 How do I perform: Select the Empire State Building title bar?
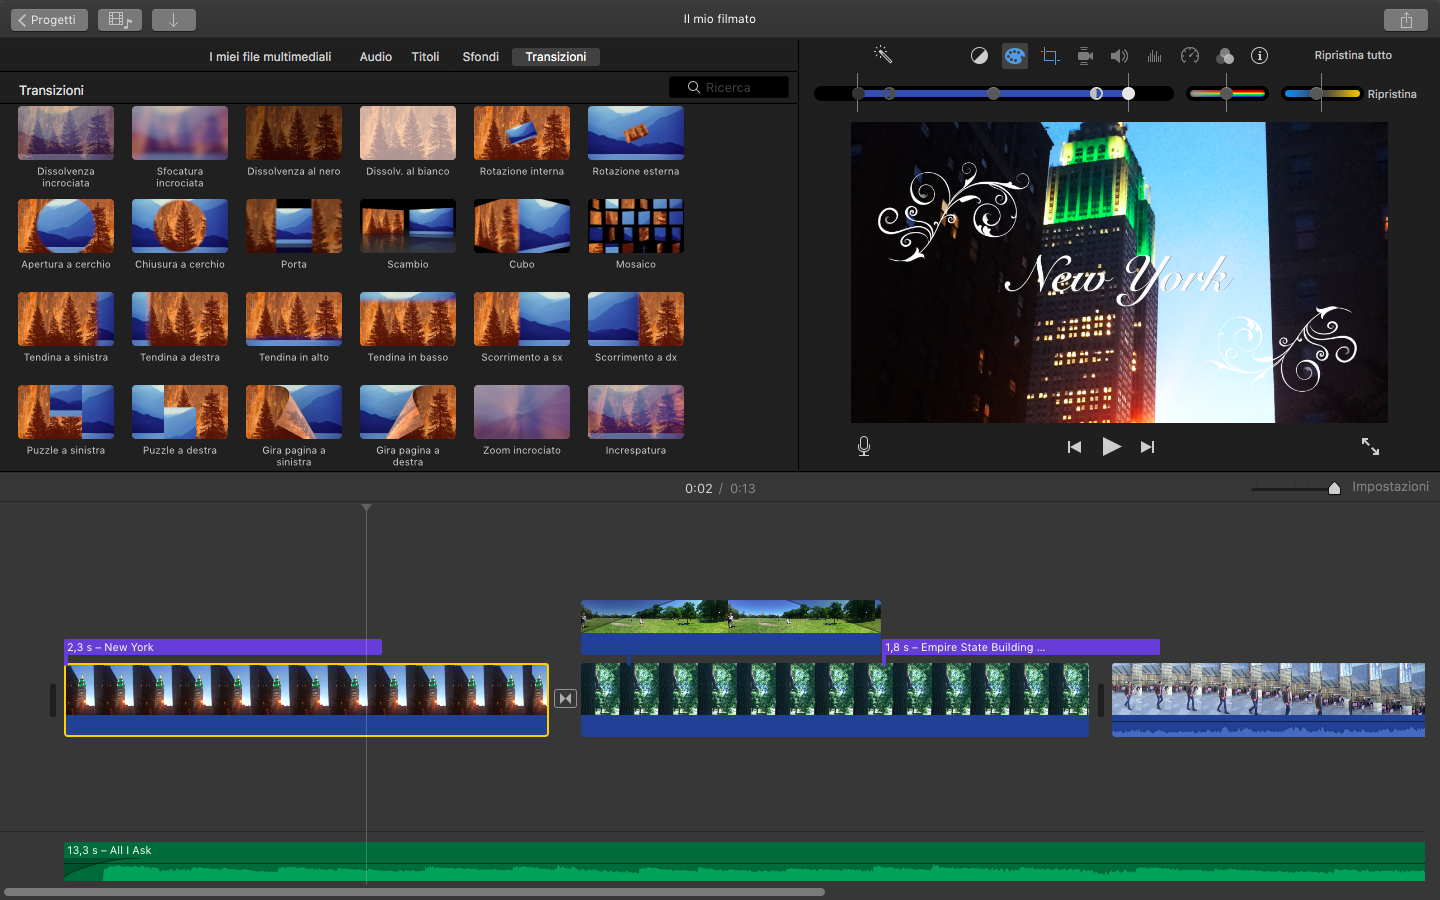[1021, 647]
